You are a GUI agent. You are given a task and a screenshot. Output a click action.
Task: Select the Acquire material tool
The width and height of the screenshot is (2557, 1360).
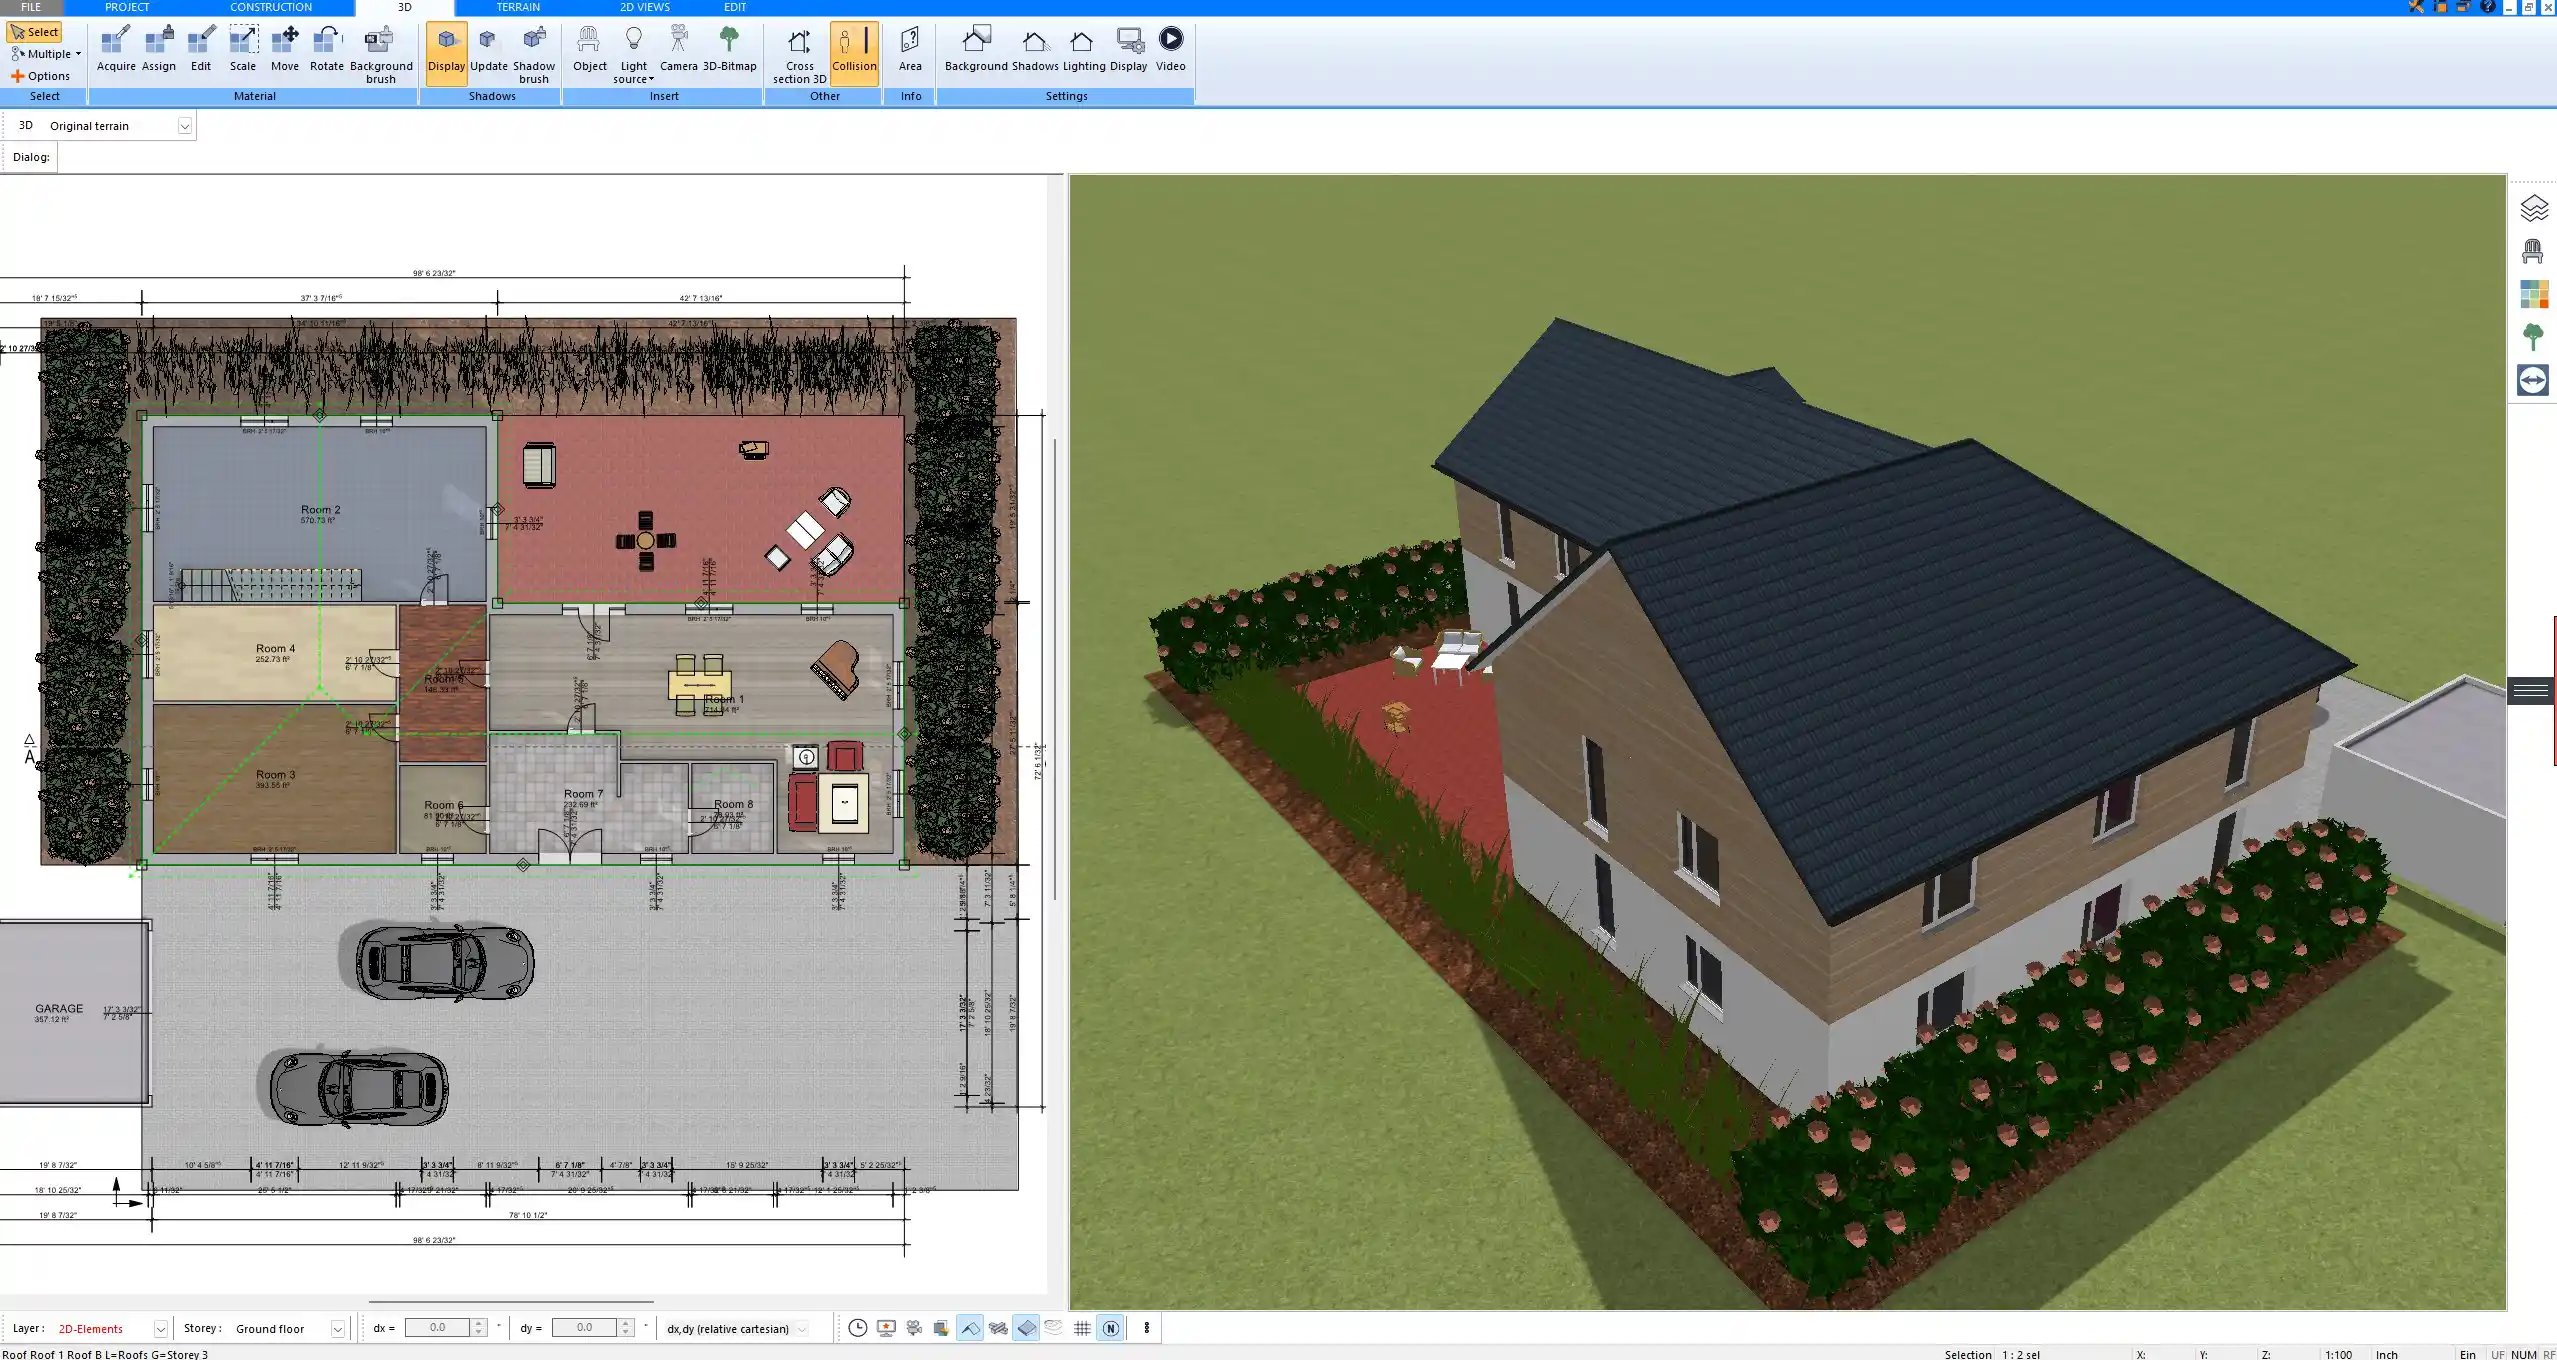pos(116,50)
